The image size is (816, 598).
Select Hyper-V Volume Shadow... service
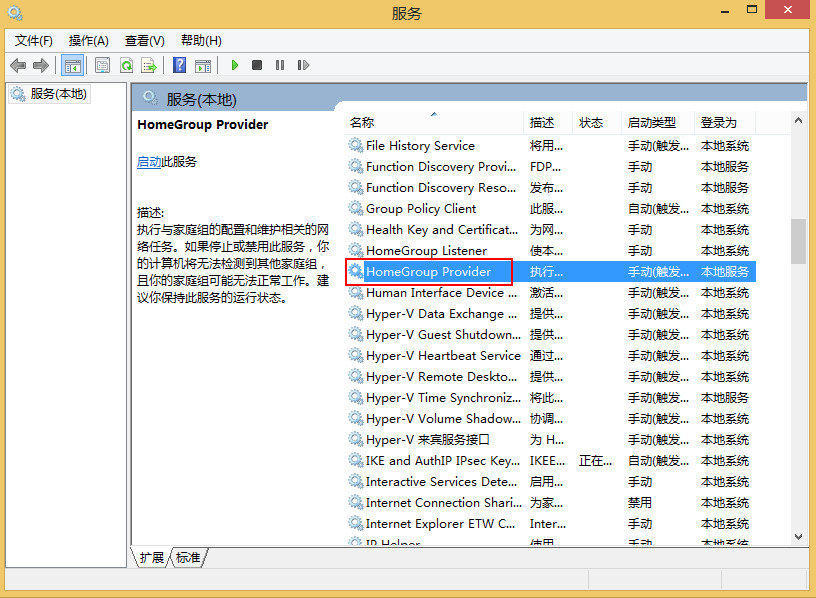tap(550, 418)
